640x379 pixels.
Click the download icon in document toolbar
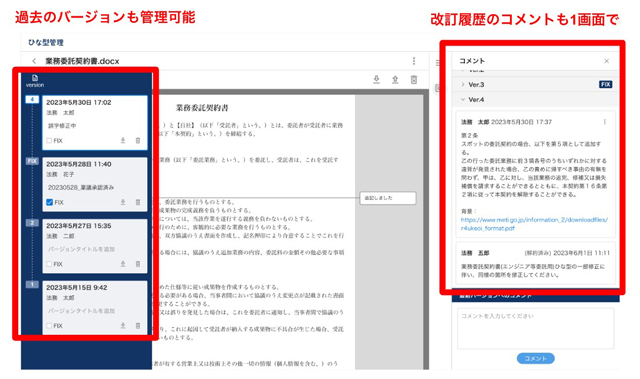(376, 80)
